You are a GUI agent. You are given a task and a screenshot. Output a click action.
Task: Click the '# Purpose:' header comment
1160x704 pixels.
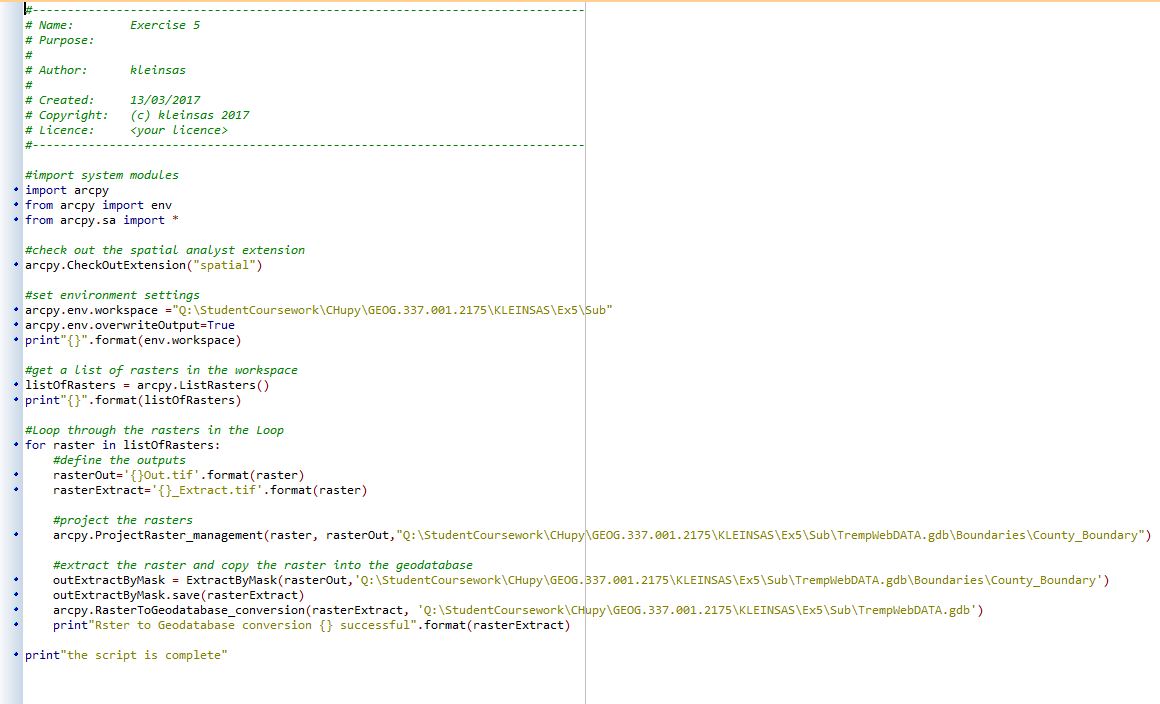[x=60, y=40]
